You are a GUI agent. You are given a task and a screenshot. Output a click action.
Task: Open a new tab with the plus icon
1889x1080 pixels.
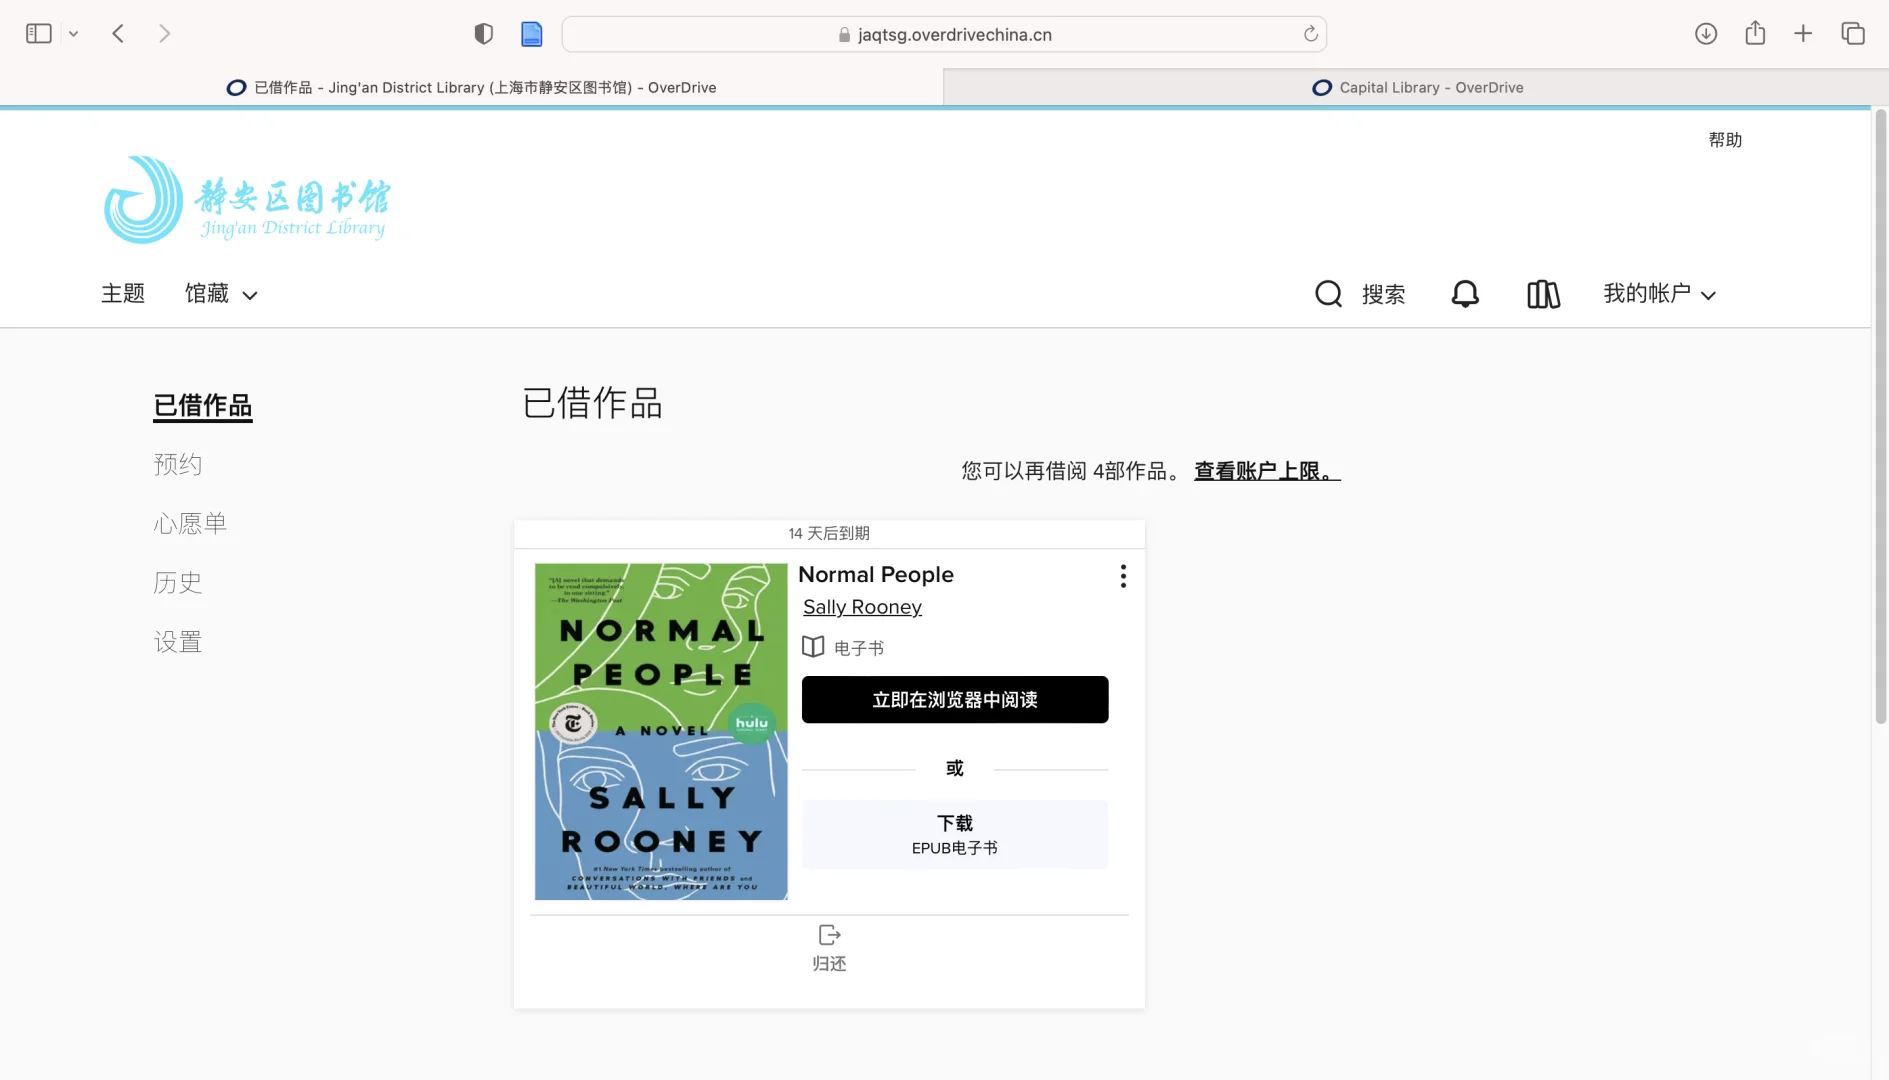1803,34
